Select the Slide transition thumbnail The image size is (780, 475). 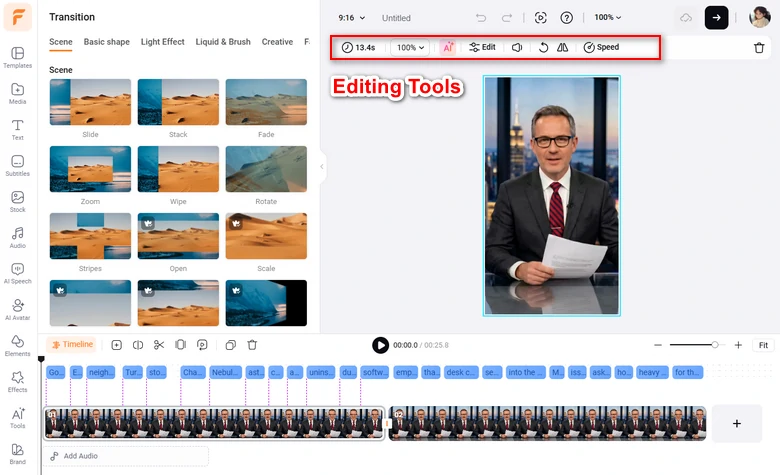pyautogui.click(x=90, y=102)
